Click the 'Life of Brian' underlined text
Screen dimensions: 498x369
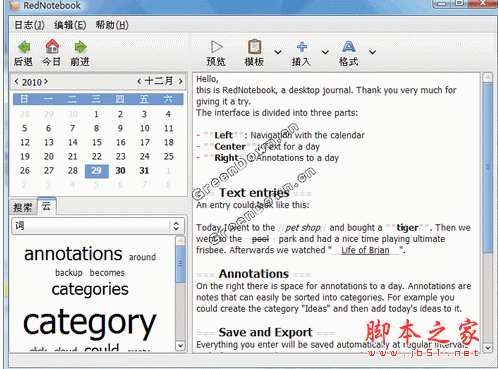coord(365,250)
